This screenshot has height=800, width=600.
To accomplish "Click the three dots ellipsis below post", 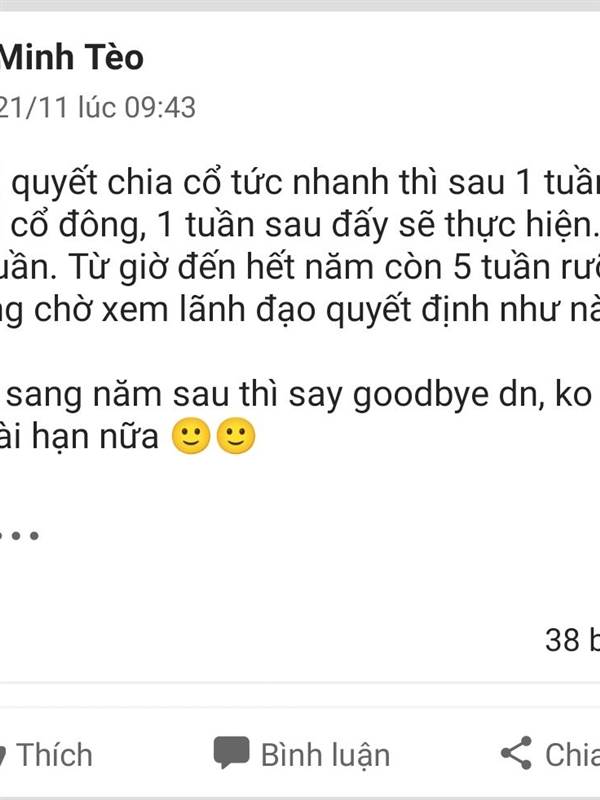I will click(19, 536).
